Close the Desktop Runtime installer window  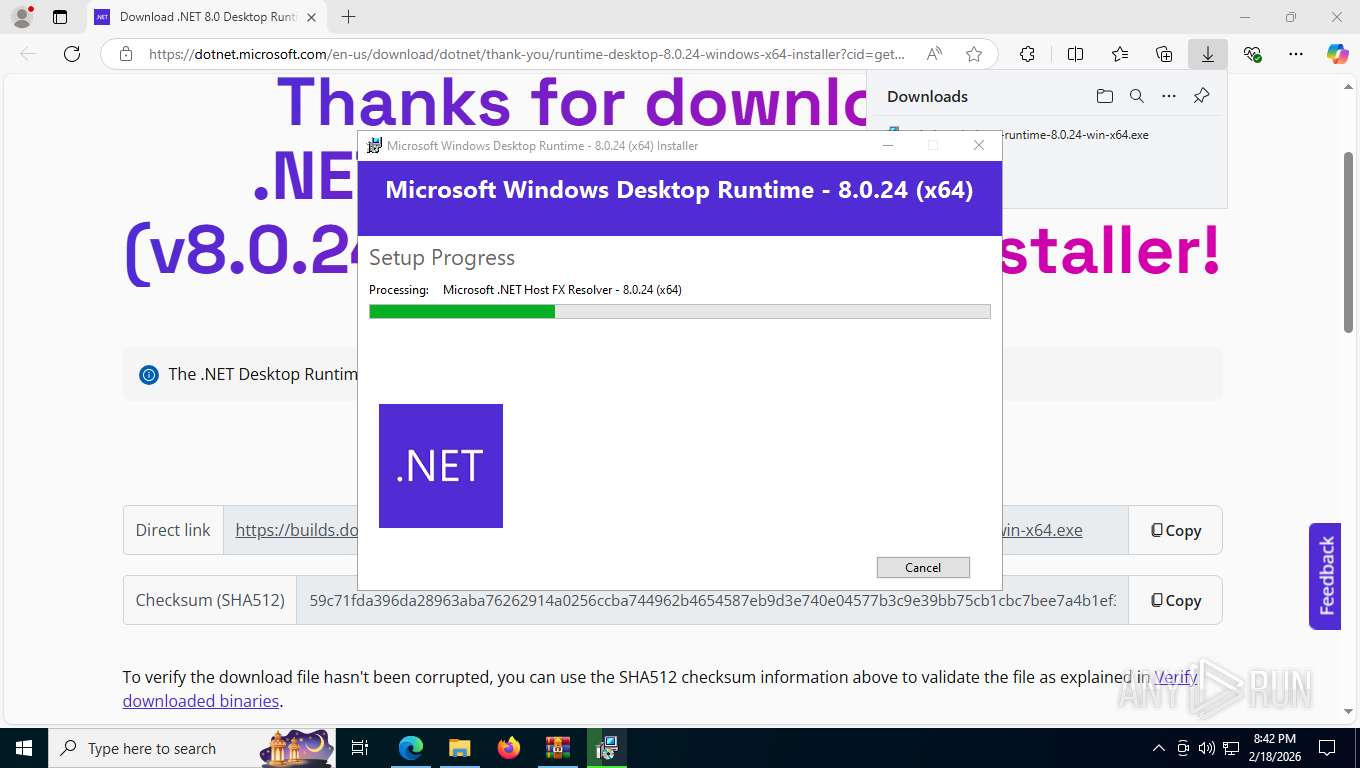pyautogui.click(x=979, y=145)
